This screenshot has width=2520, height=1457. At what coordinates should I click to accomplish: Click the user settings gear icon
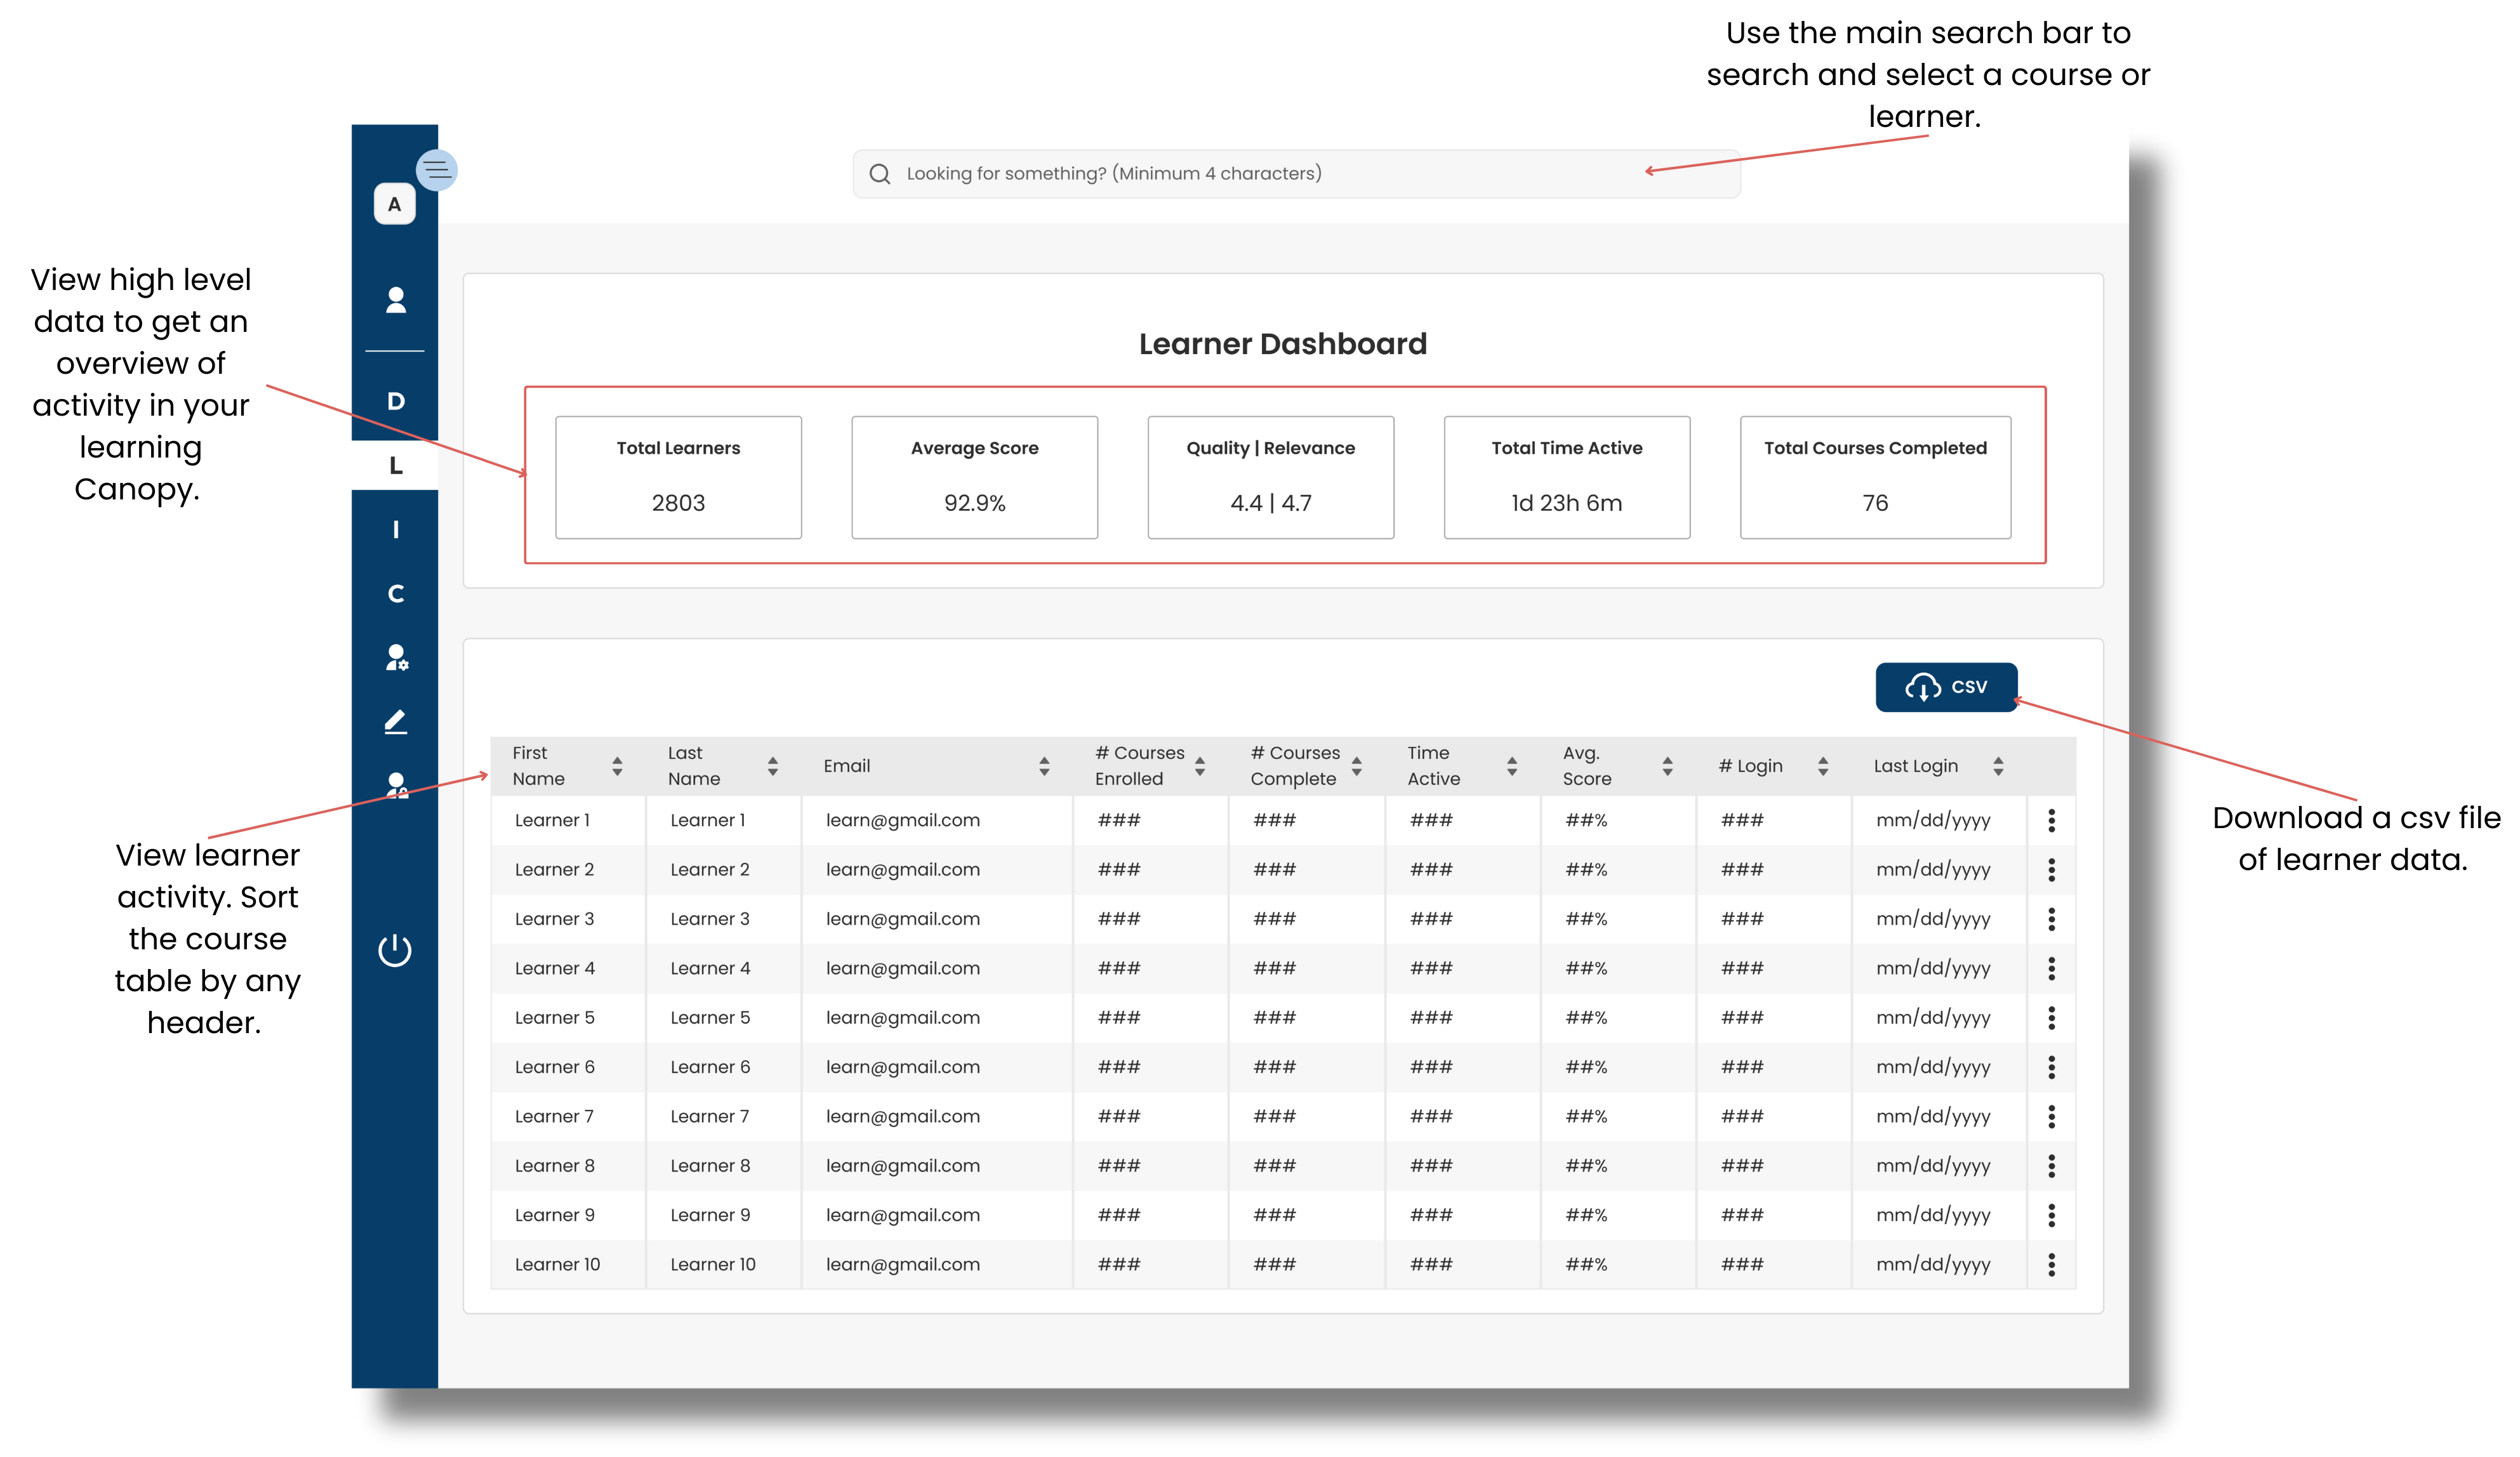[x=396, y=657]
